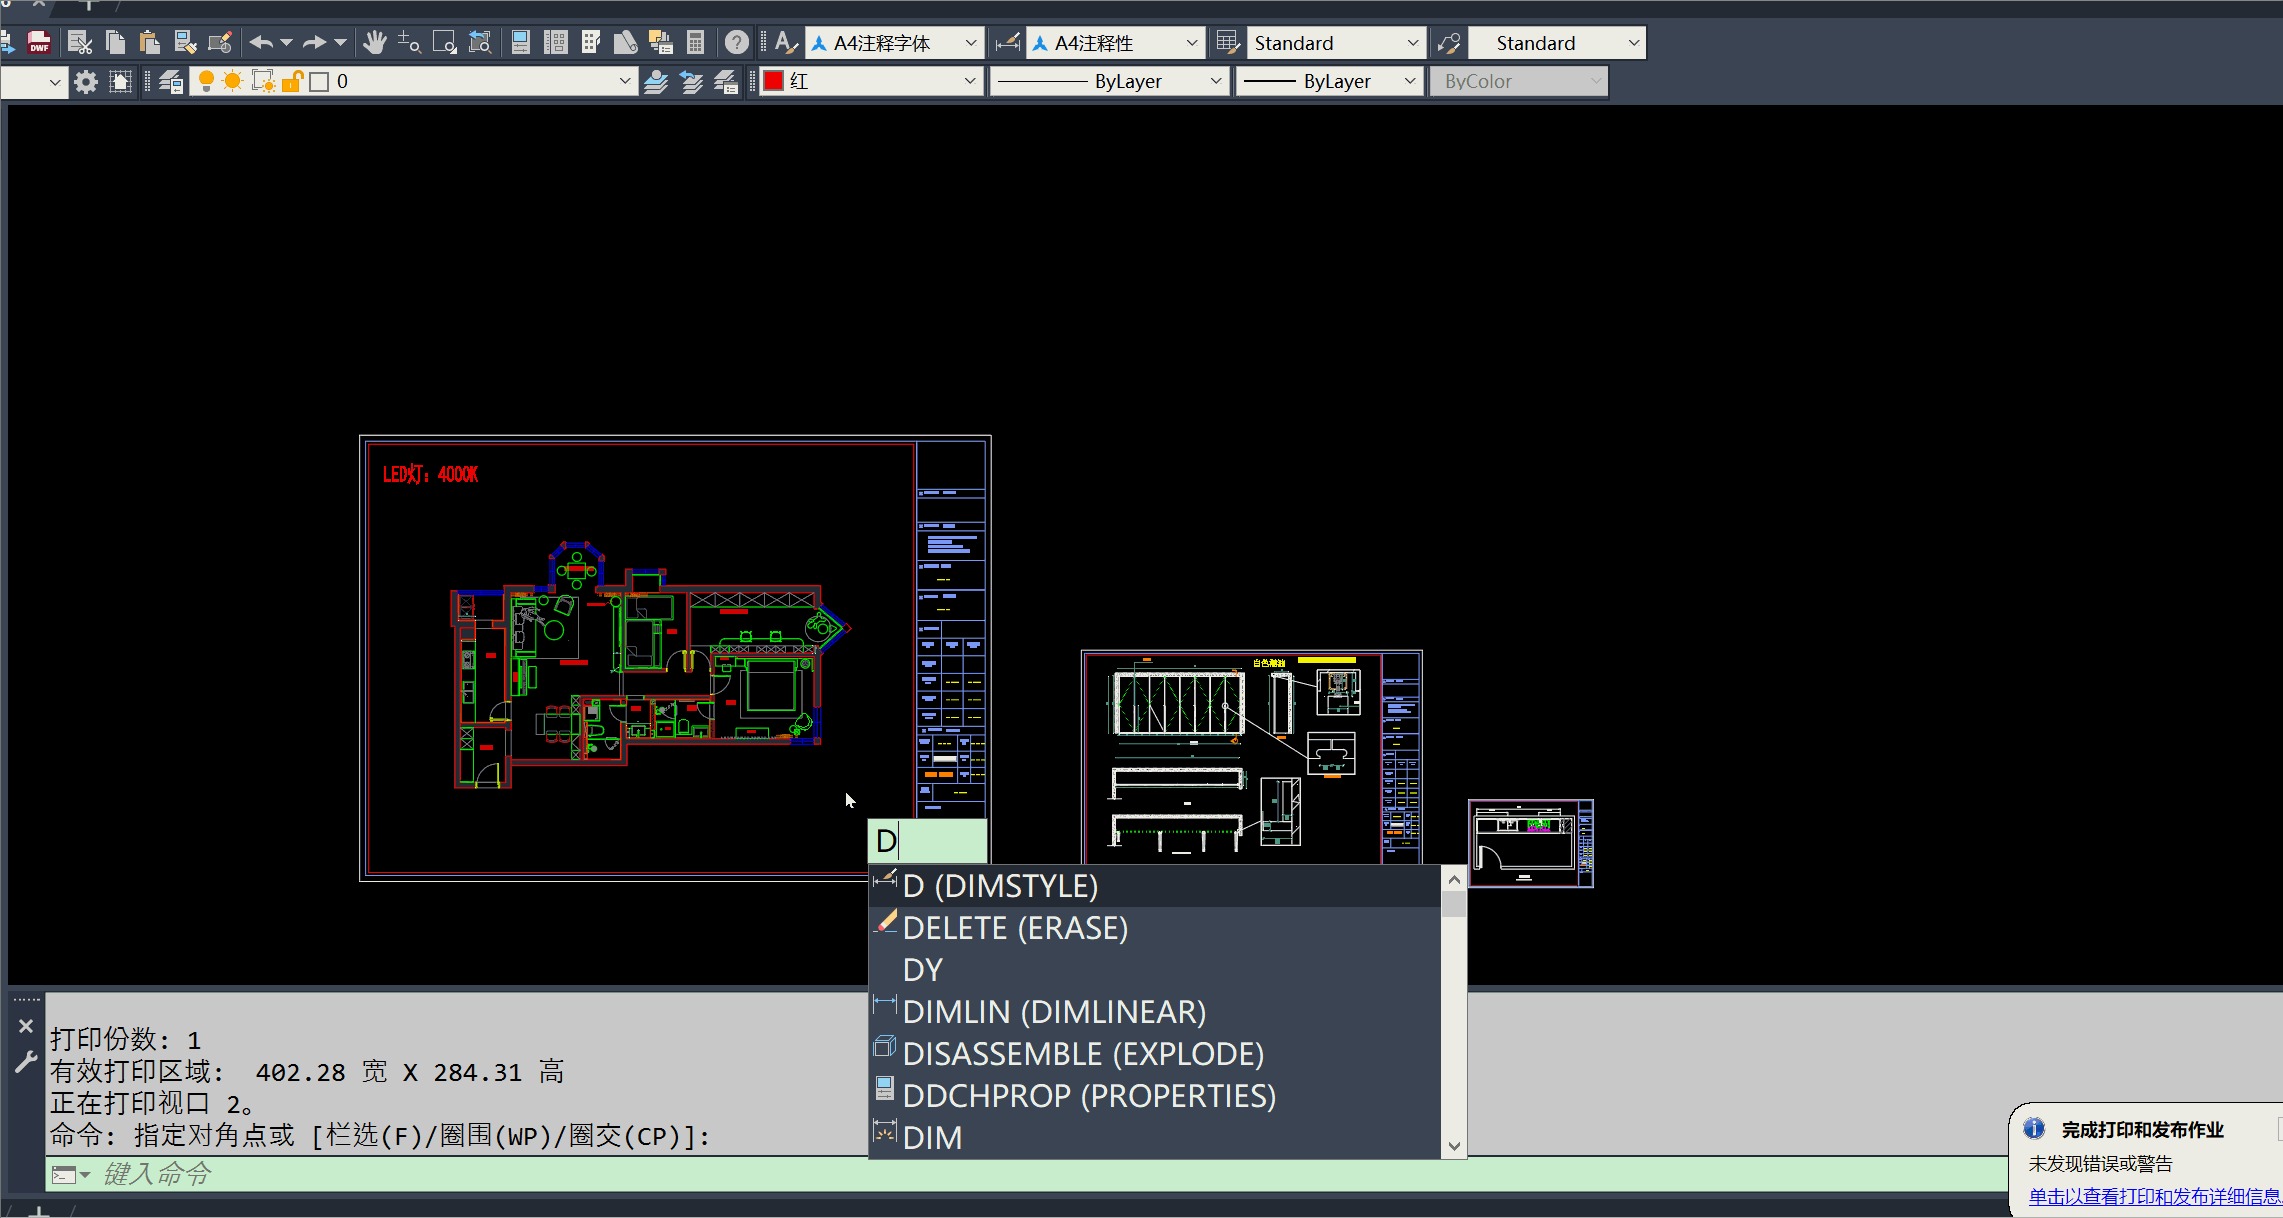Open the Standard multileader style dropdown
2283x1218 pixels.
pyautogui.click(x=1557, y=42)
